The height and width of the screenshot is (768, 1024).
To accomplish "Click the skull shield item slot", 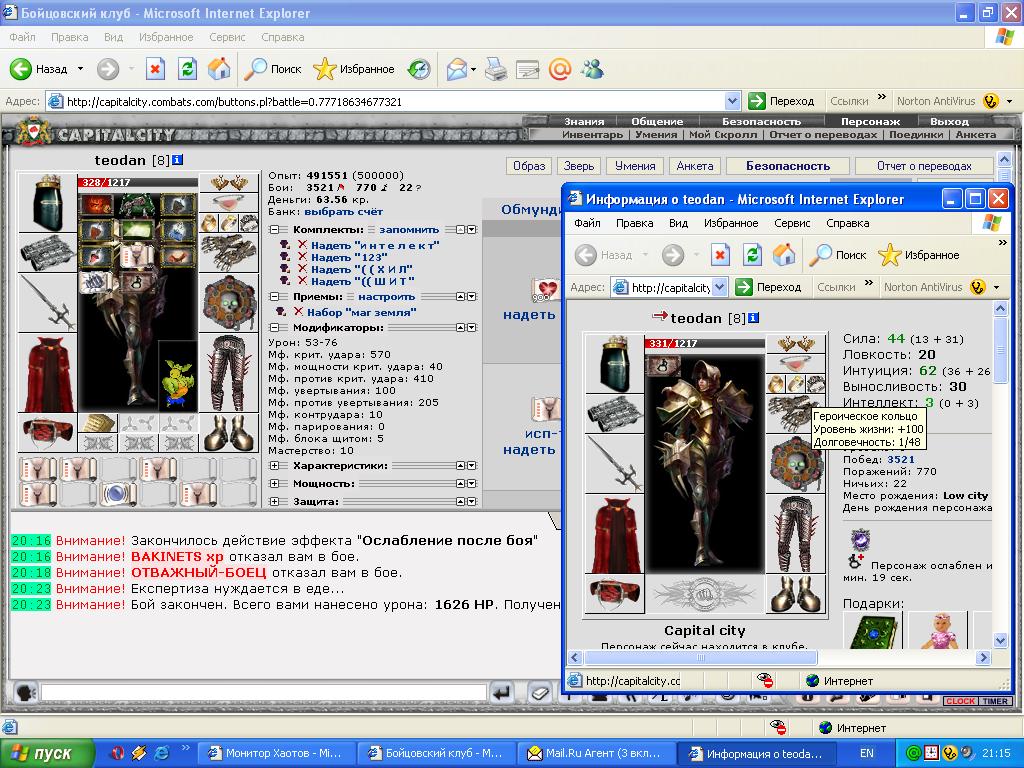I will click(229, 302).
